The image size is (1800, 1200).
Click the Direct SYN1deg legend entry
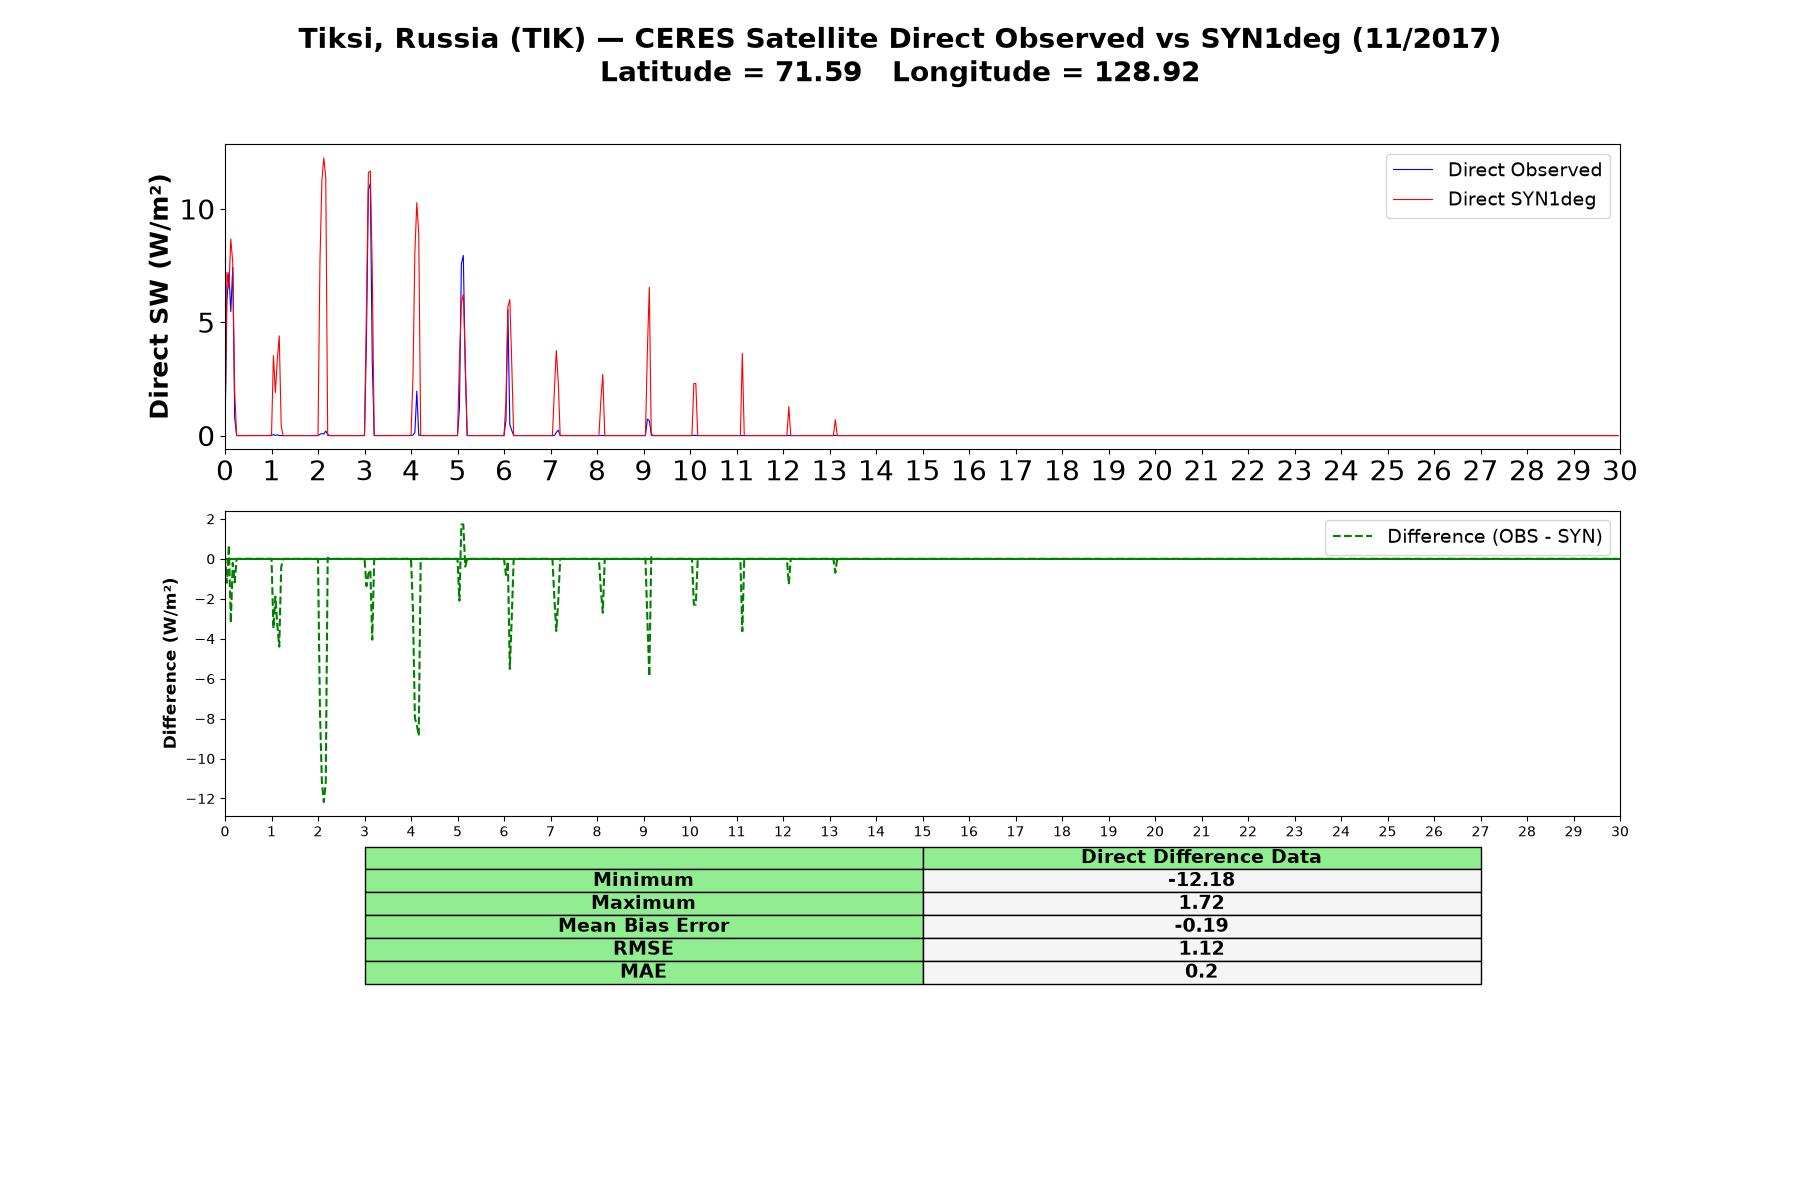tap(1494, 199)
